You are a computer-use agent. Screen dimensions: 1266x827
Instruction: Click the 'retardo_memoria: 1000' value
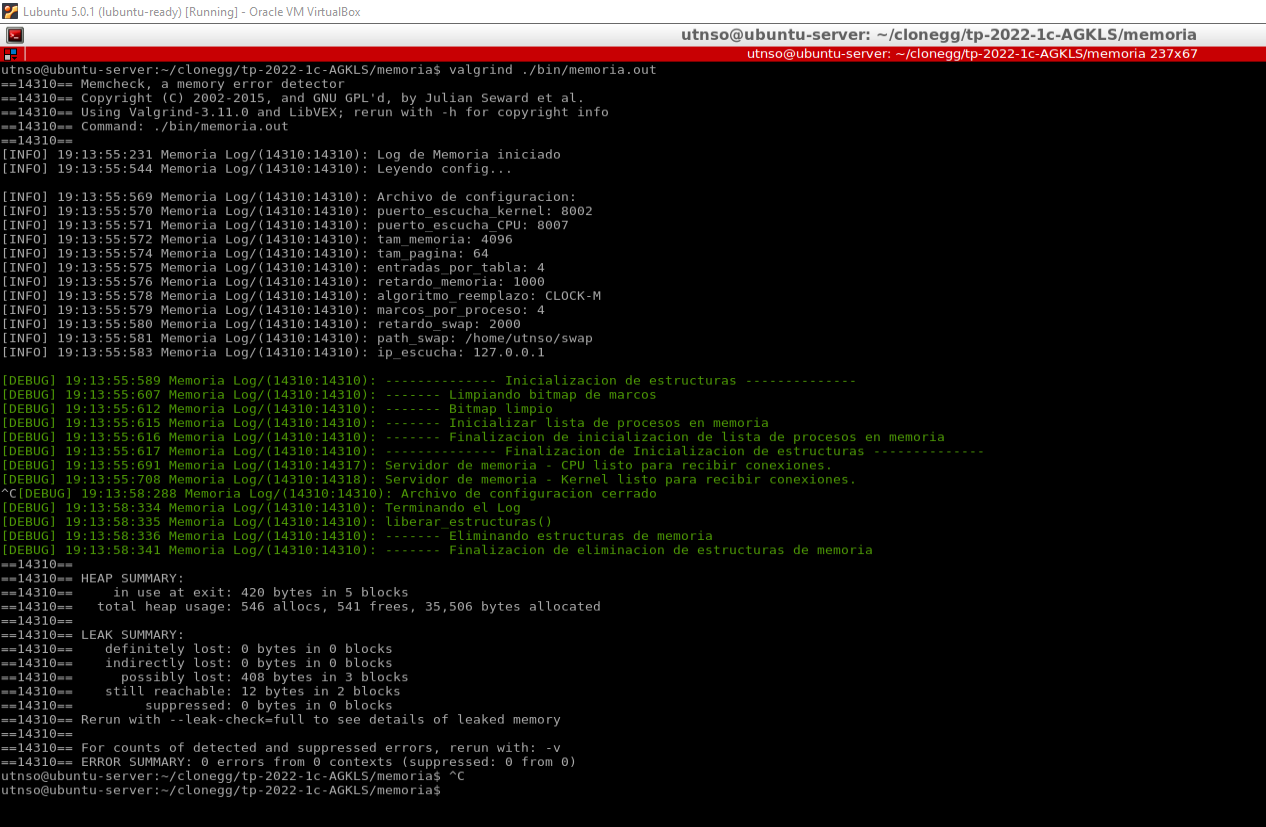coord(460,281)
